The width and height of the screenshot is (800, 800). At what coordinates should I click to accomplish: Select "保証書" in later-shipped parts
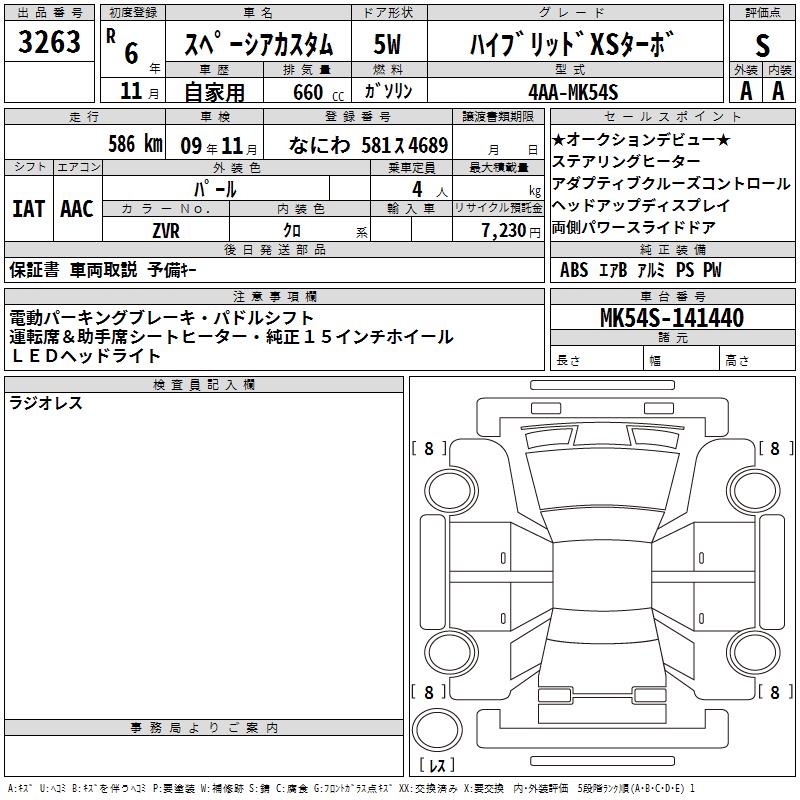pos(34,269)
